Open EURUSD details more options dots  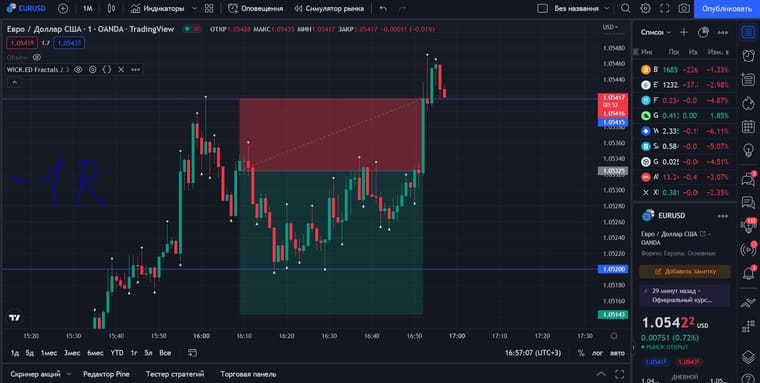coord(723,216)
